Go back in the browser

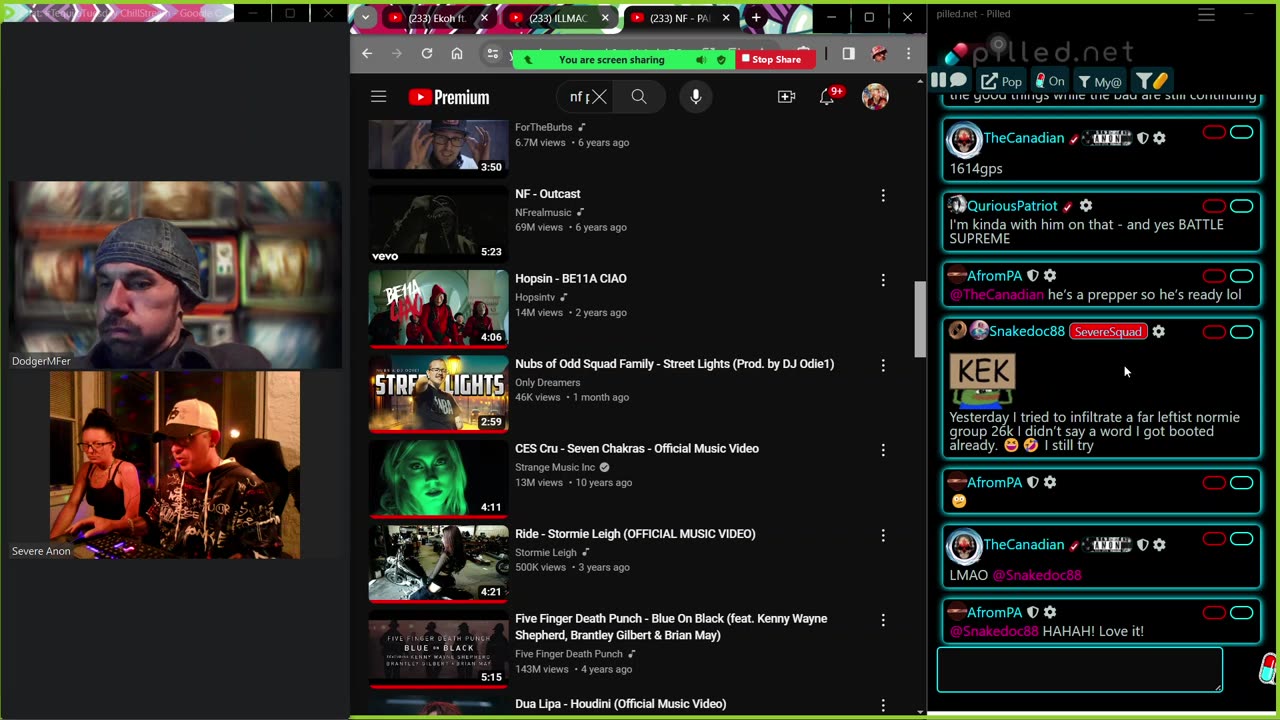coord(367,54)
